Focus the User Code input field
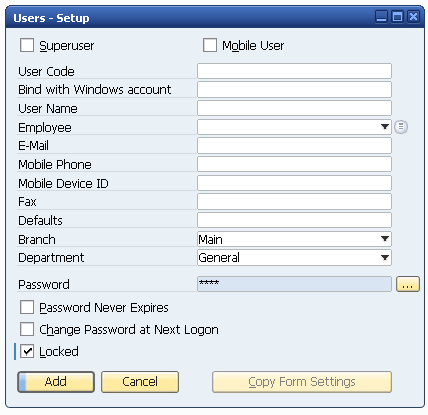The image size is (428, 415). 294,71
